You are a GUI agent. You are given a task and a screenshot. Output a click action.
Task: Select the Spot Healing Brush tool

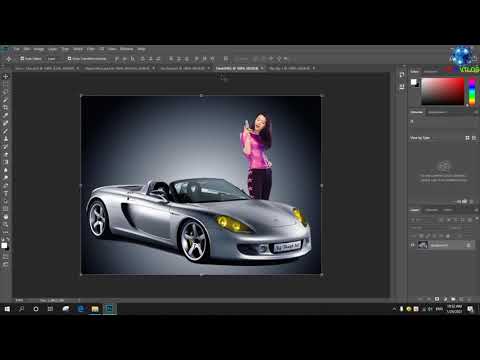(5, 123)
